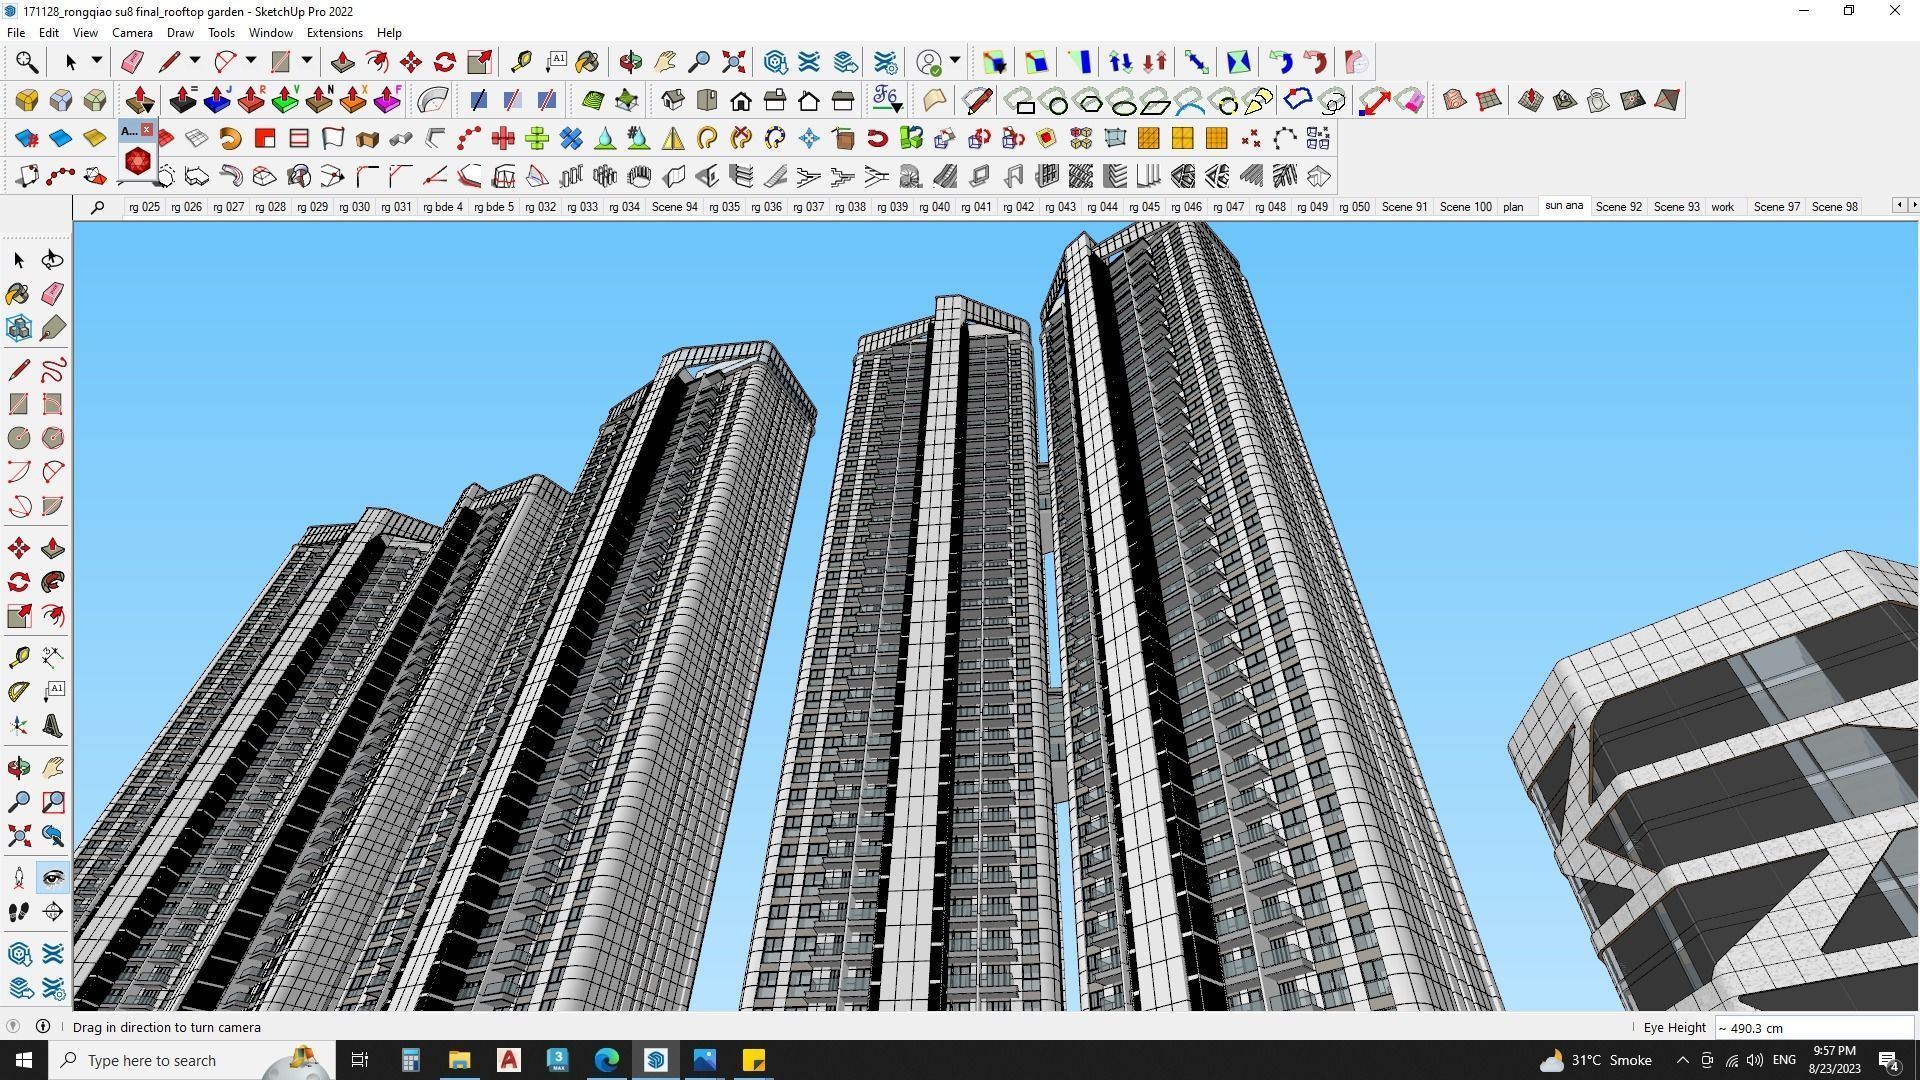Select the Push/Pull tool in top toolbar
Screen dimensions: 1920x1080
click(x=342, y=62)
